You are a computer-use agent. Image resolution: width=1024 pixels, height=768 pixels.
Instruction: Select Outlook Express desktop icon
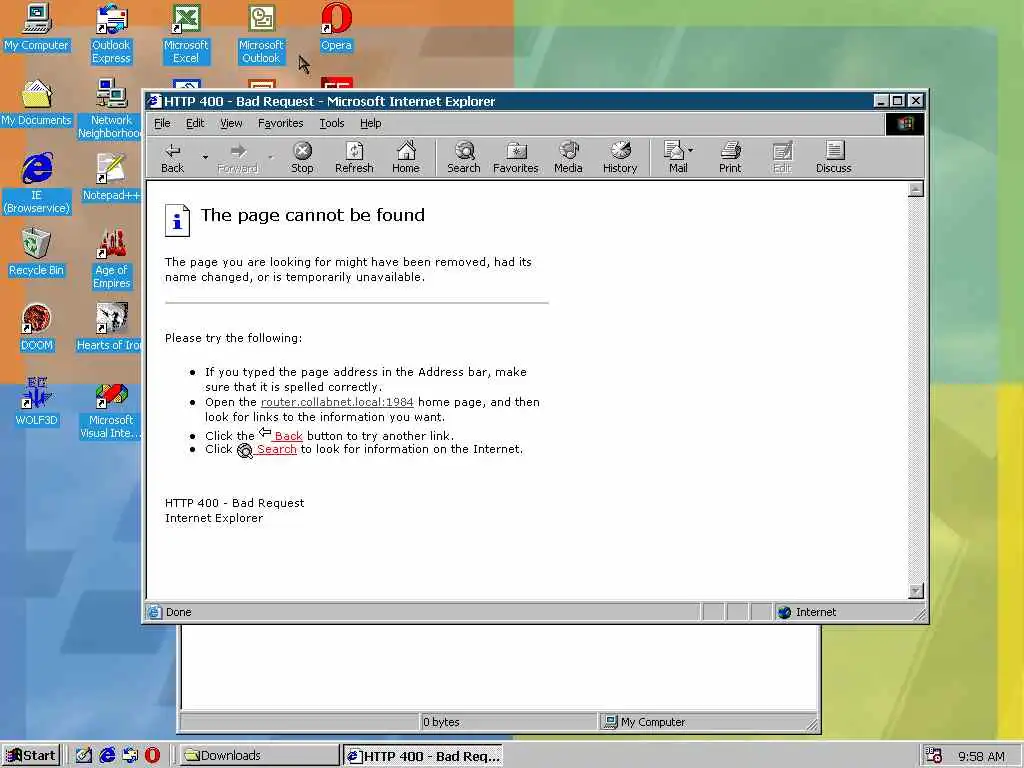(111, 34)
